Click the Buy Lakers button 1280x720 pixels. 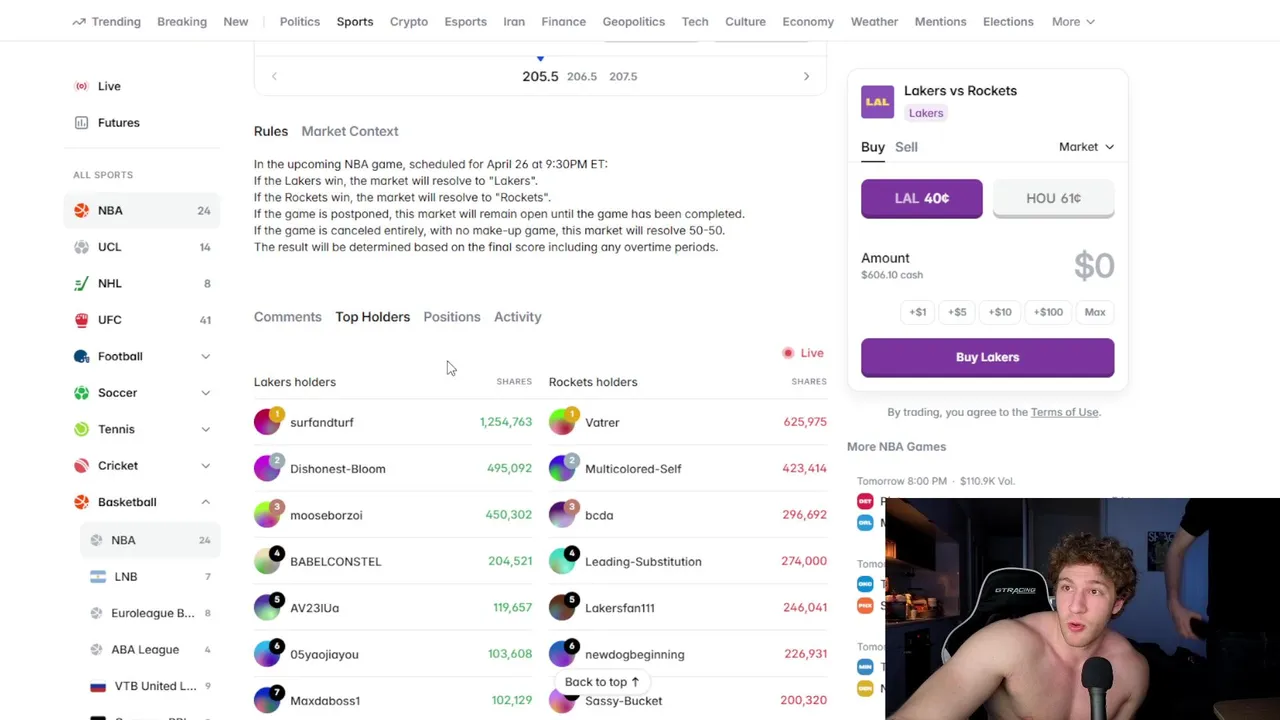[x=987, y=357]
